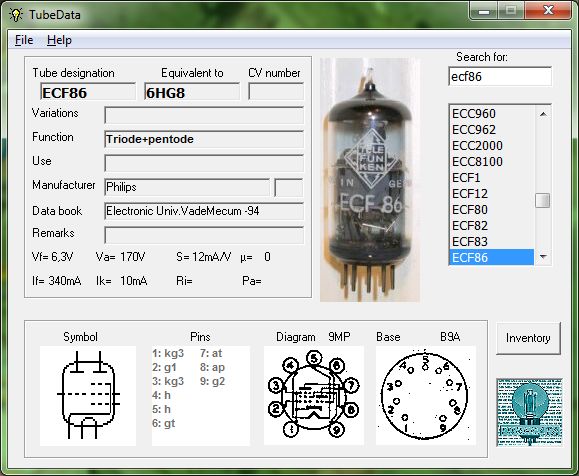Open the Help menu
Image resolution: width=579 pixels, height=476 pixels.
tap(59, 40)
